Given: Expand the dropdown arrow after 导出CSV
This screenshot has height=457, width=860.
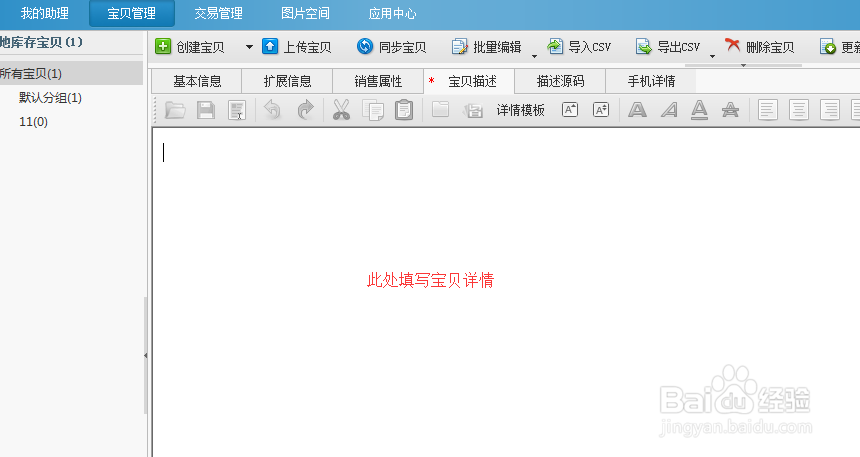Looking at the screenshot, I should pos(712,56).
